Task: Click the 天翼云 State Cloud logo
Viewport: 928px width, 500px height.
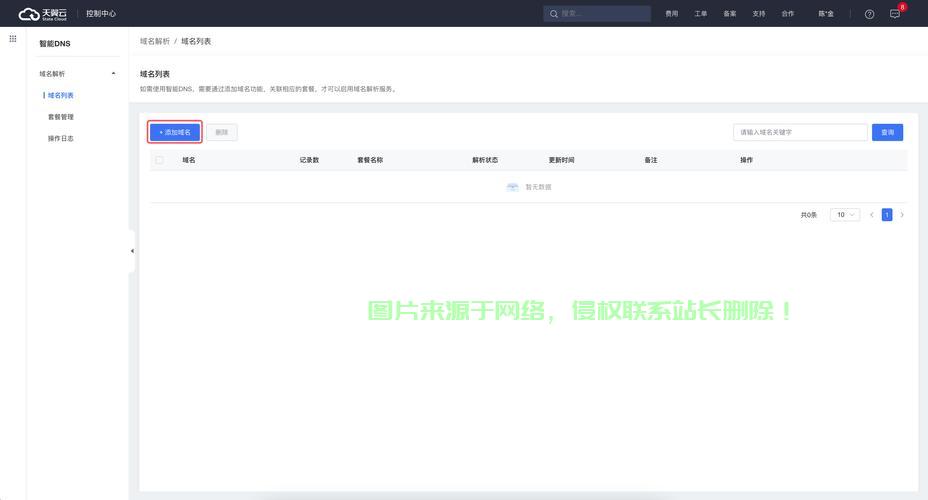Action: point(43,14)
